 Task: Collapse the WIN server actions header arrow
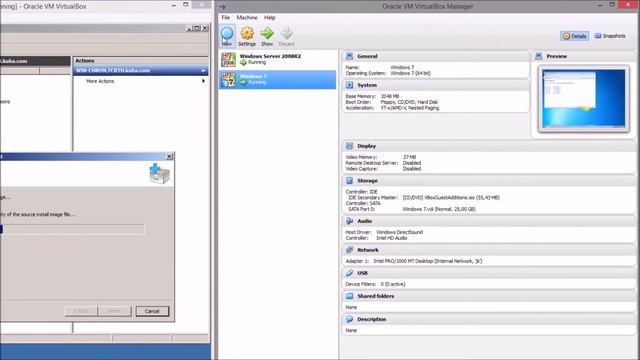[x=203, y=71]
